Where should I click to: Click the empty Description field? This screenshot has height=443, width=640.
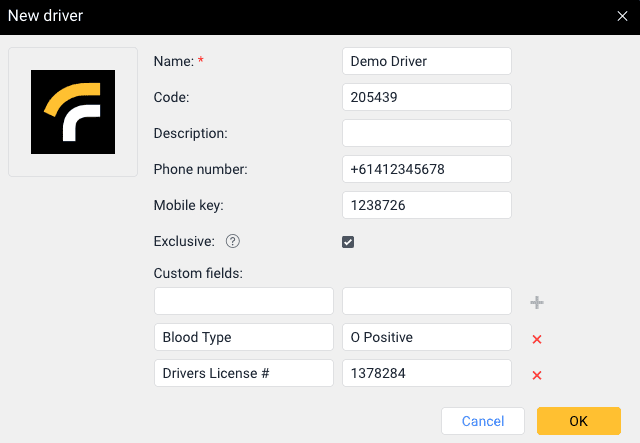point(426,133)
